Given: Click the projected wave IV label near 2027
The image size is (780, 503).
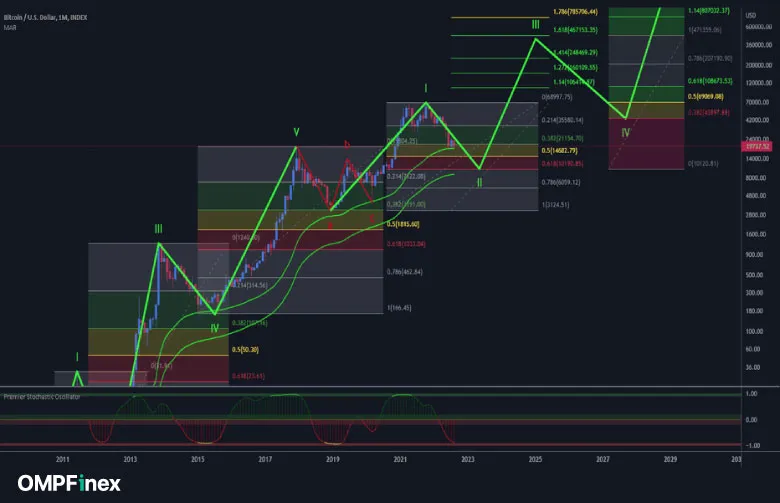Looking at the screenshot, I should 625,132.
